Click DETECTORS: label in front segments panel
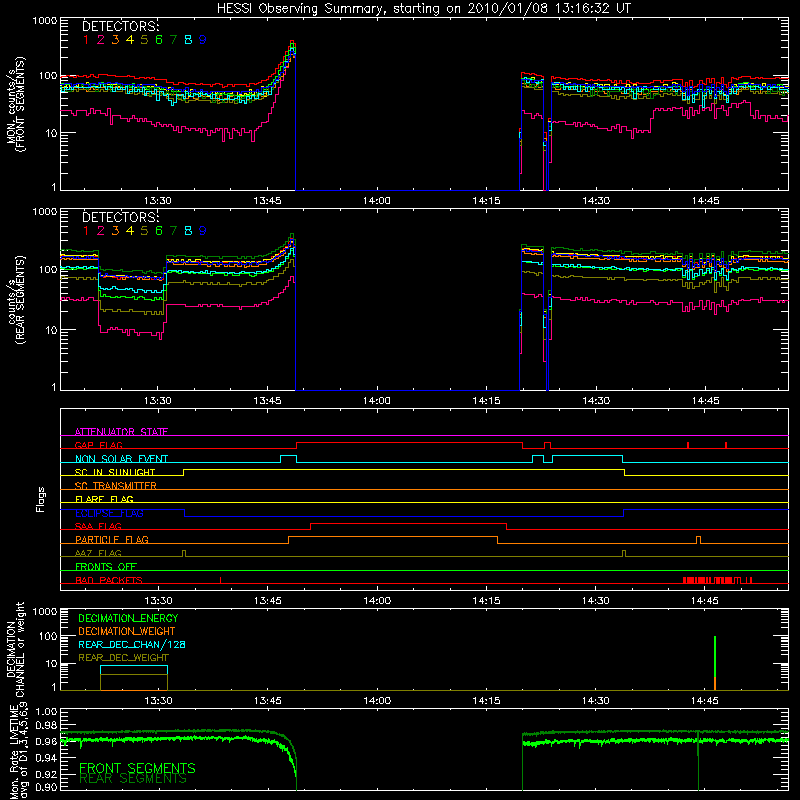Image resolution: width=800 pixels, height=800 pixels. tap(120, 26)
